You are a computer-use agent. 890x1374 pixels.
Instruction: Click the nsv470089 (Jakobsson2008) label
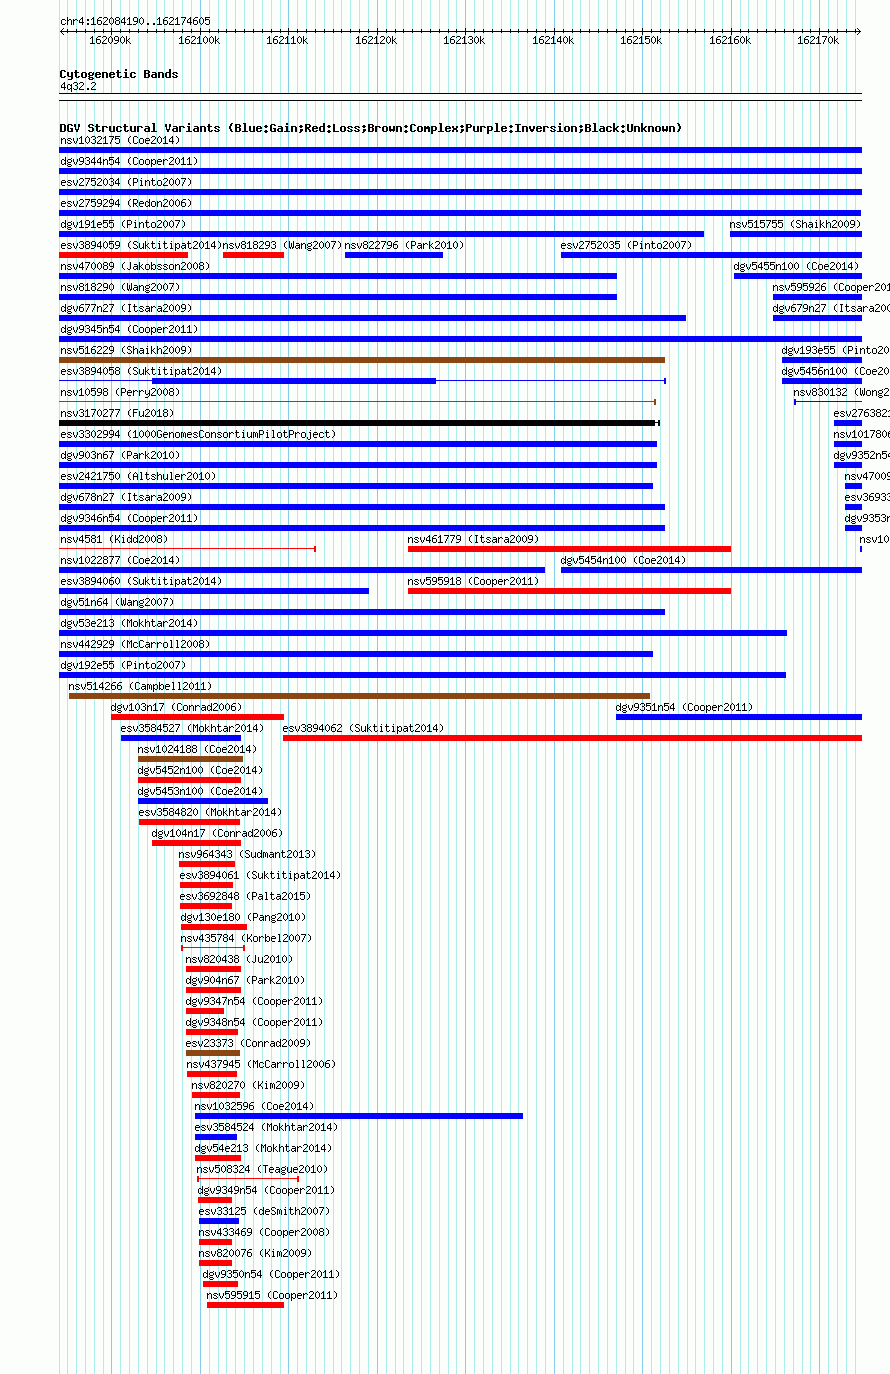click(134, 266)
